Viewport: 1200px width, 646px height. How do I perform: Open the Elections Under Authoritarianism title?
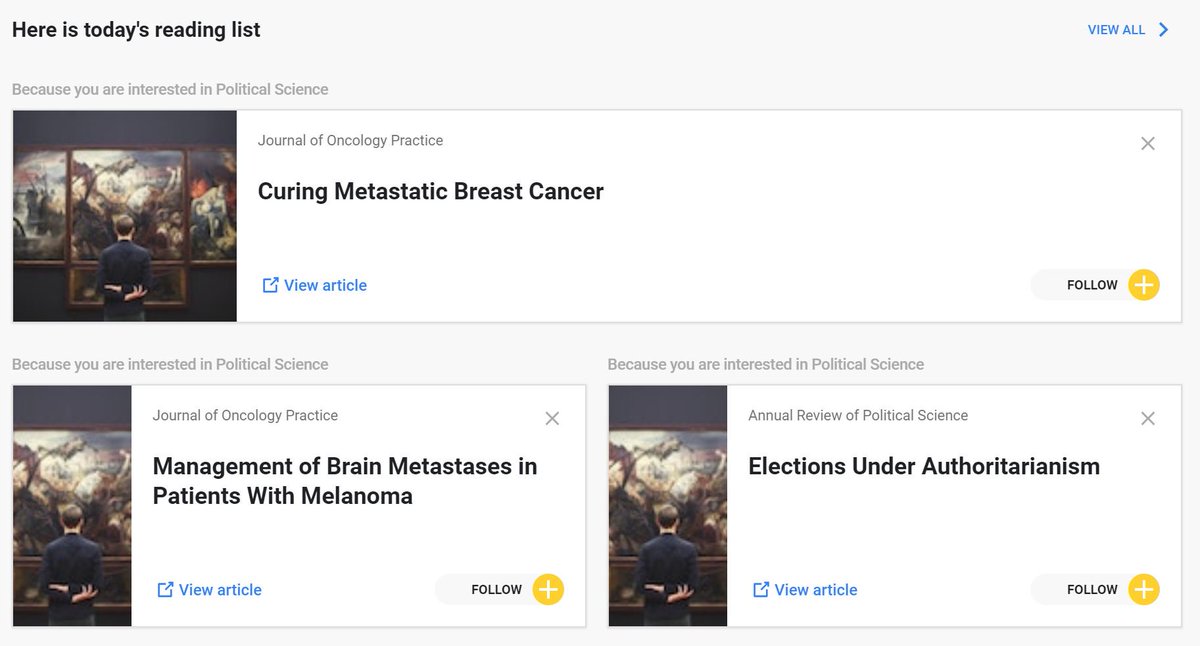tap(924, 466)
